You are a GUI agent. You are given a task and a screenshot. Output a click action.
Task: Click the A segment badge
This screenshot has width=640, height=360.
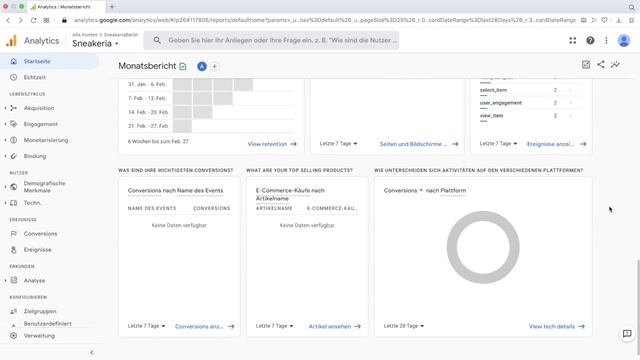coord(202,66)
